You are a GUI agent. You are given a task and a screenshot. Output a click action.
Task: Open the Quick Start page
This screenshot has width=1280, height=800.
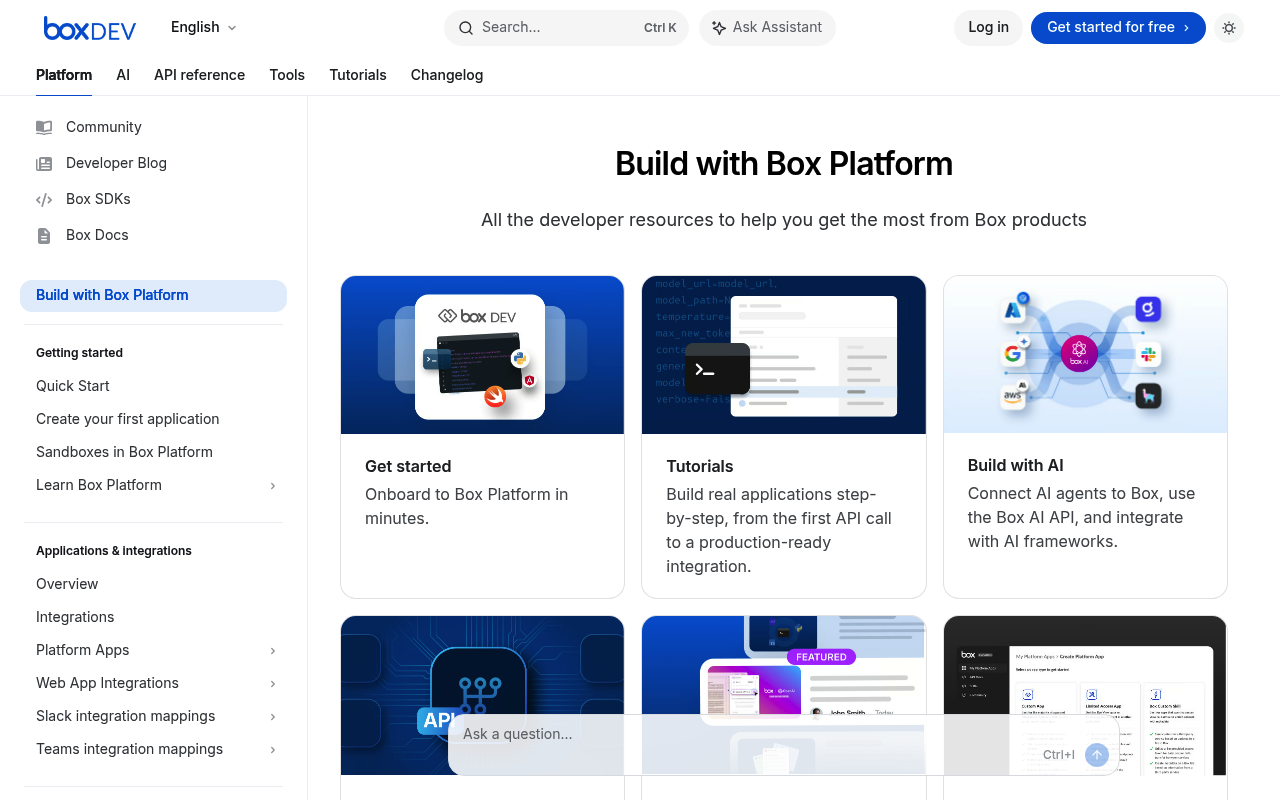pyautogui.click(x=73, y=386)
